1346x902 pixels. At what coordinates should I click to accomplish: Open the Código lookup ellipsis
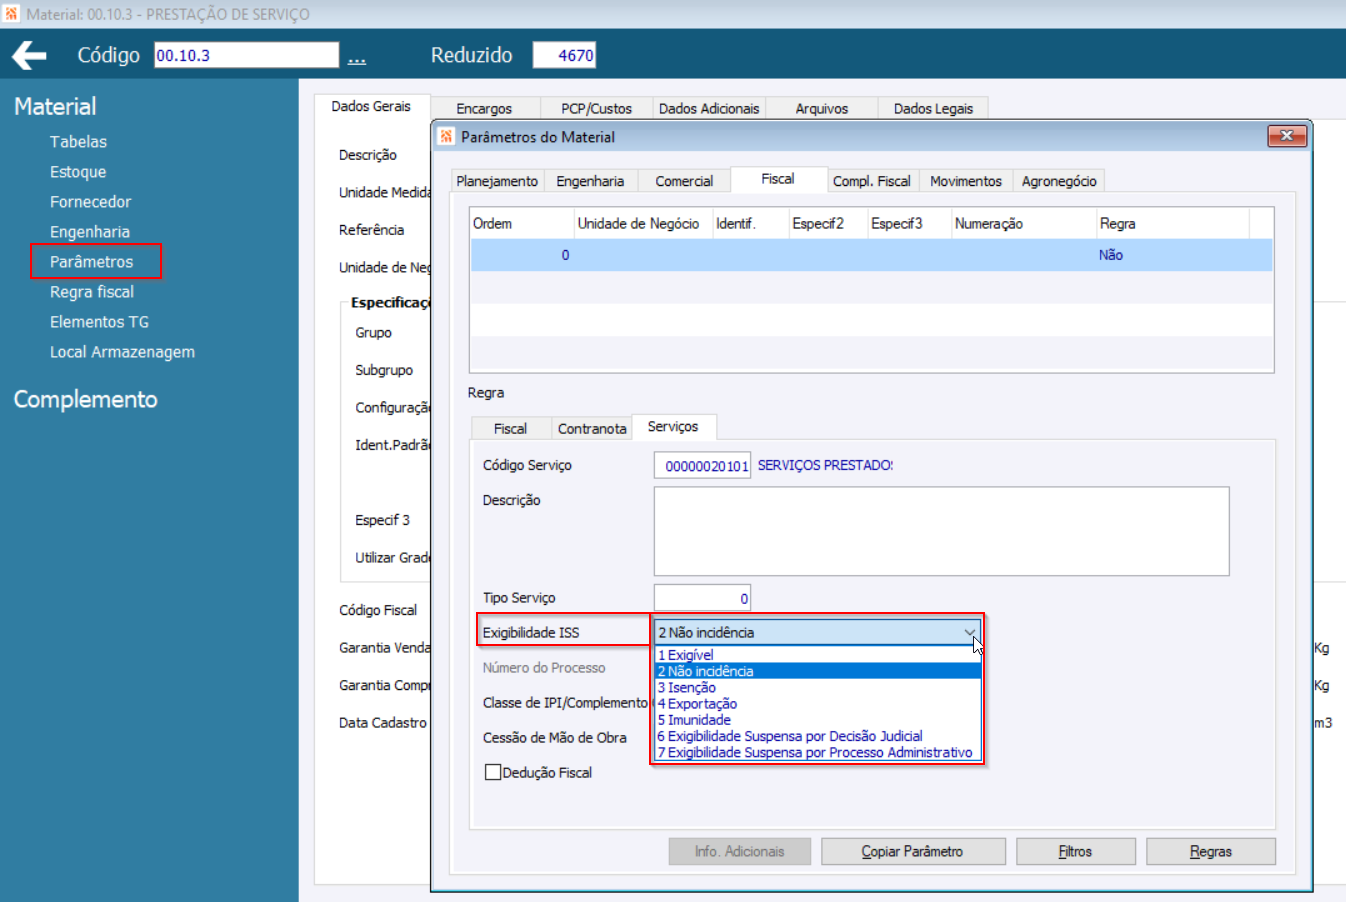[x=357, y=57]
